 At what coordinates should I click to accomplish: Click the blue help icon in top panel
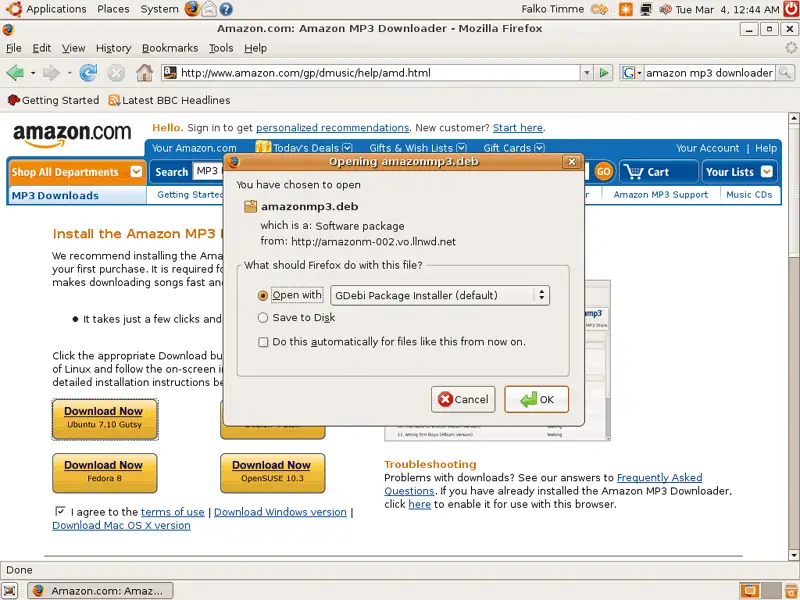coord(226,9)
